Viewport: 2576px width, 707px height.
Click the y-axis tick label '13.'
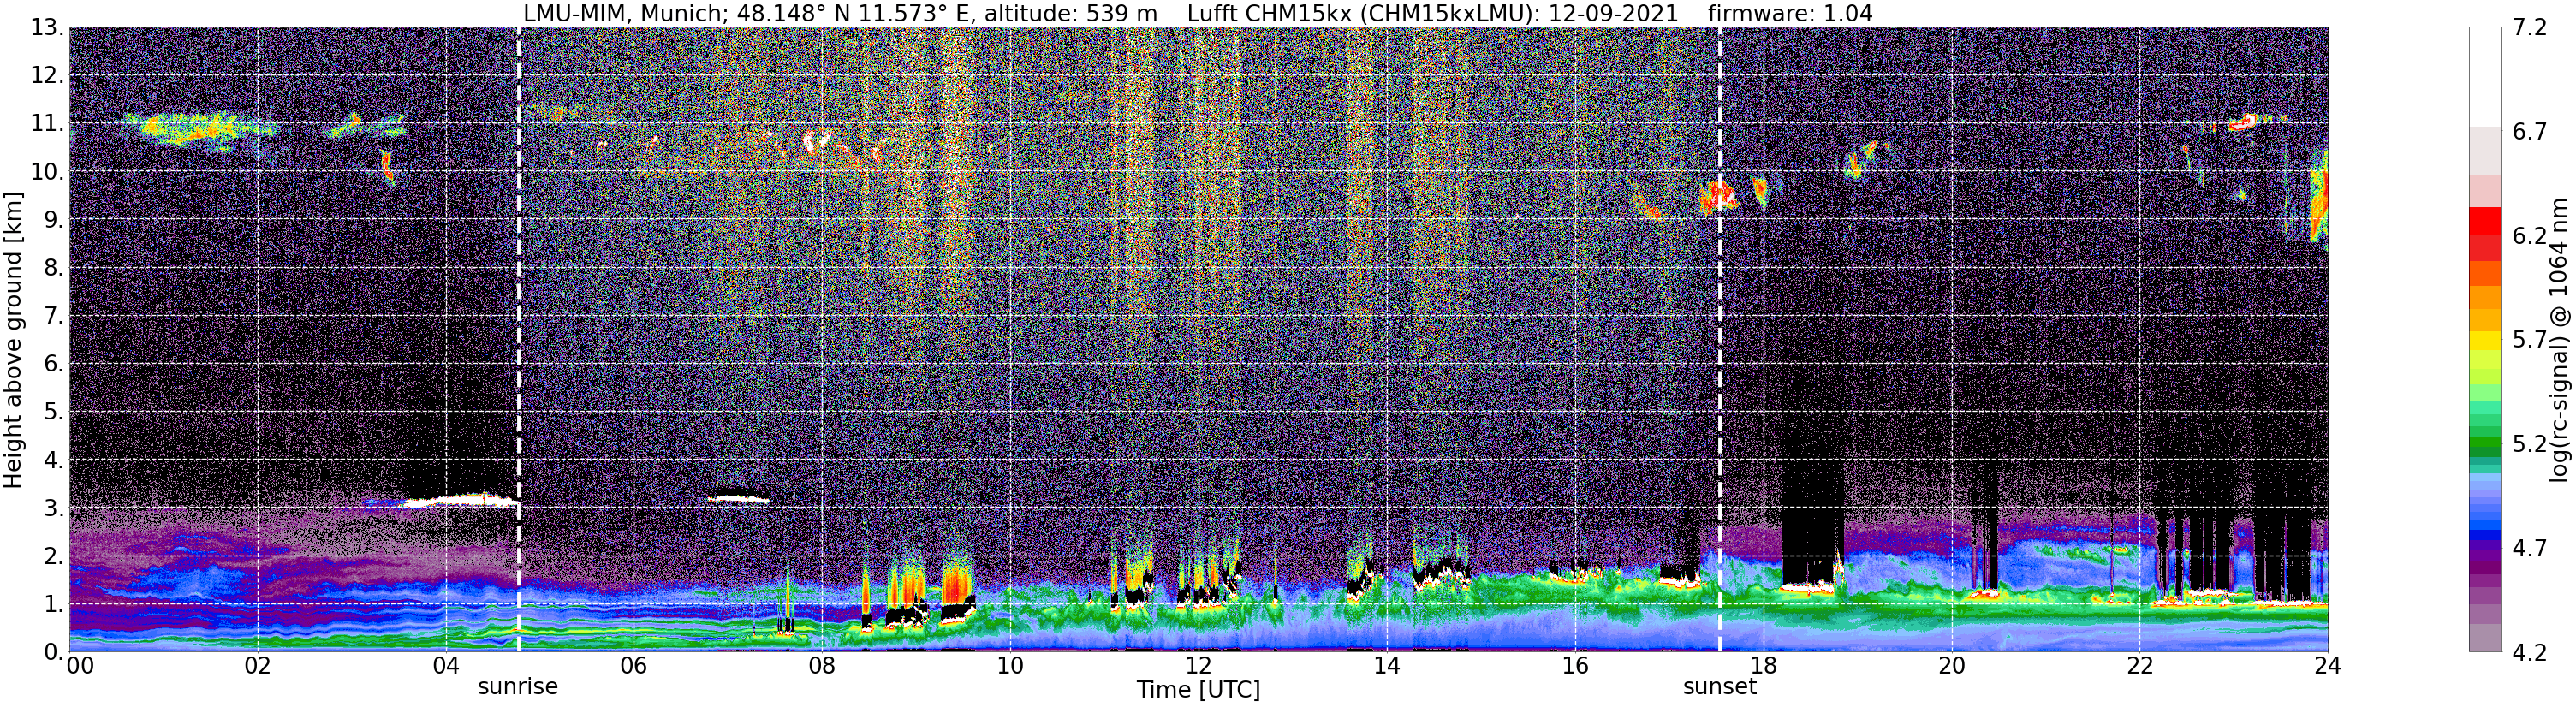(46, 28)
